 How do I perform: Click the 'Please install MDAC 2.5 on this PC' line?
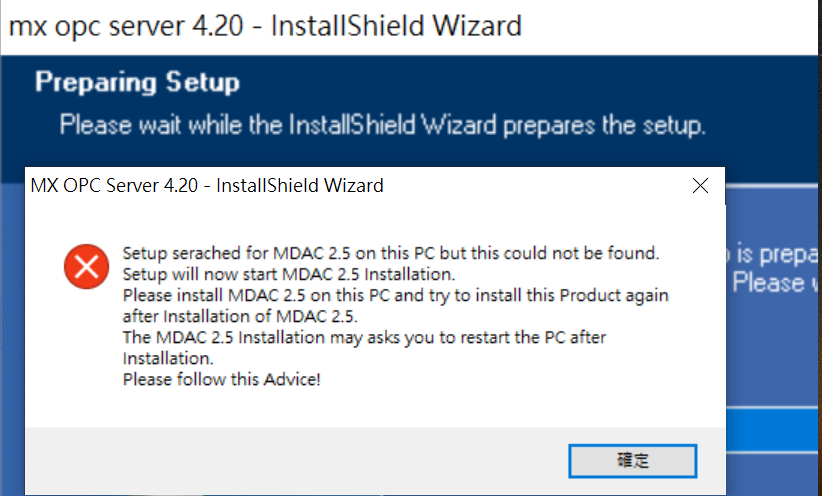click(395, 296)
